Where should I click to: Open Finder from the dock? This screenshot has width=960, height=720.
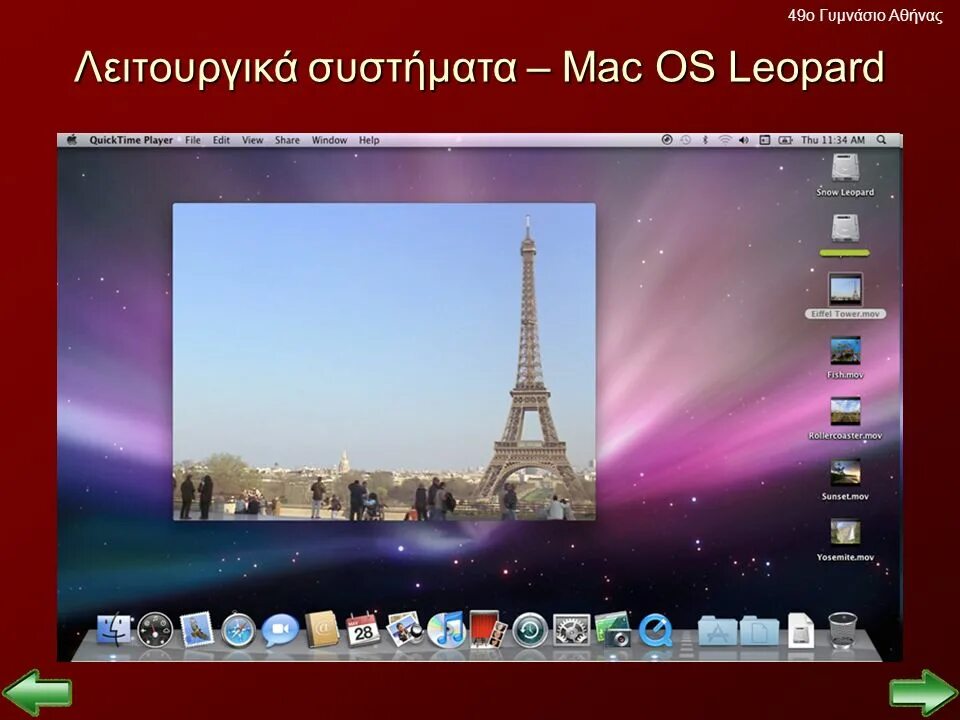[114, 630]
